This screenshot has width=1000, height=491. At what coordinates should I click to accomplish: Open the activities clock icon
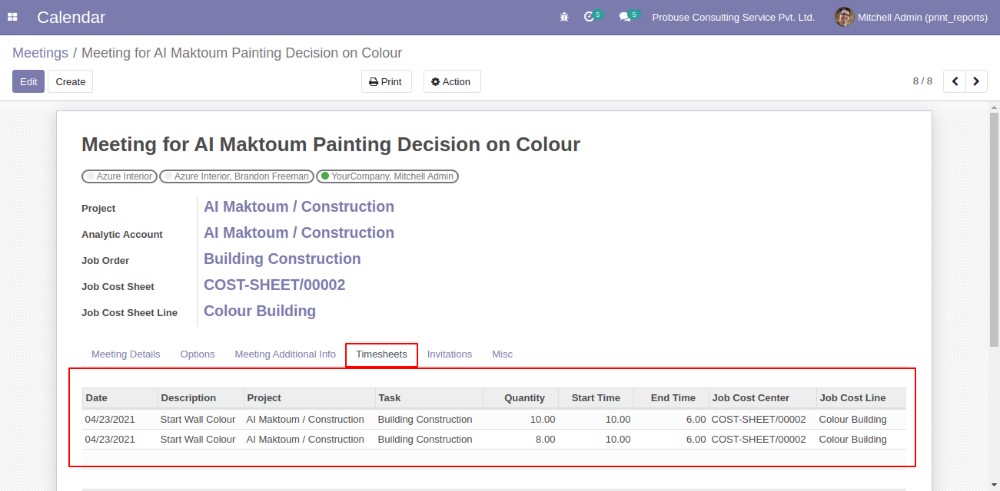(x=590, y=17)
